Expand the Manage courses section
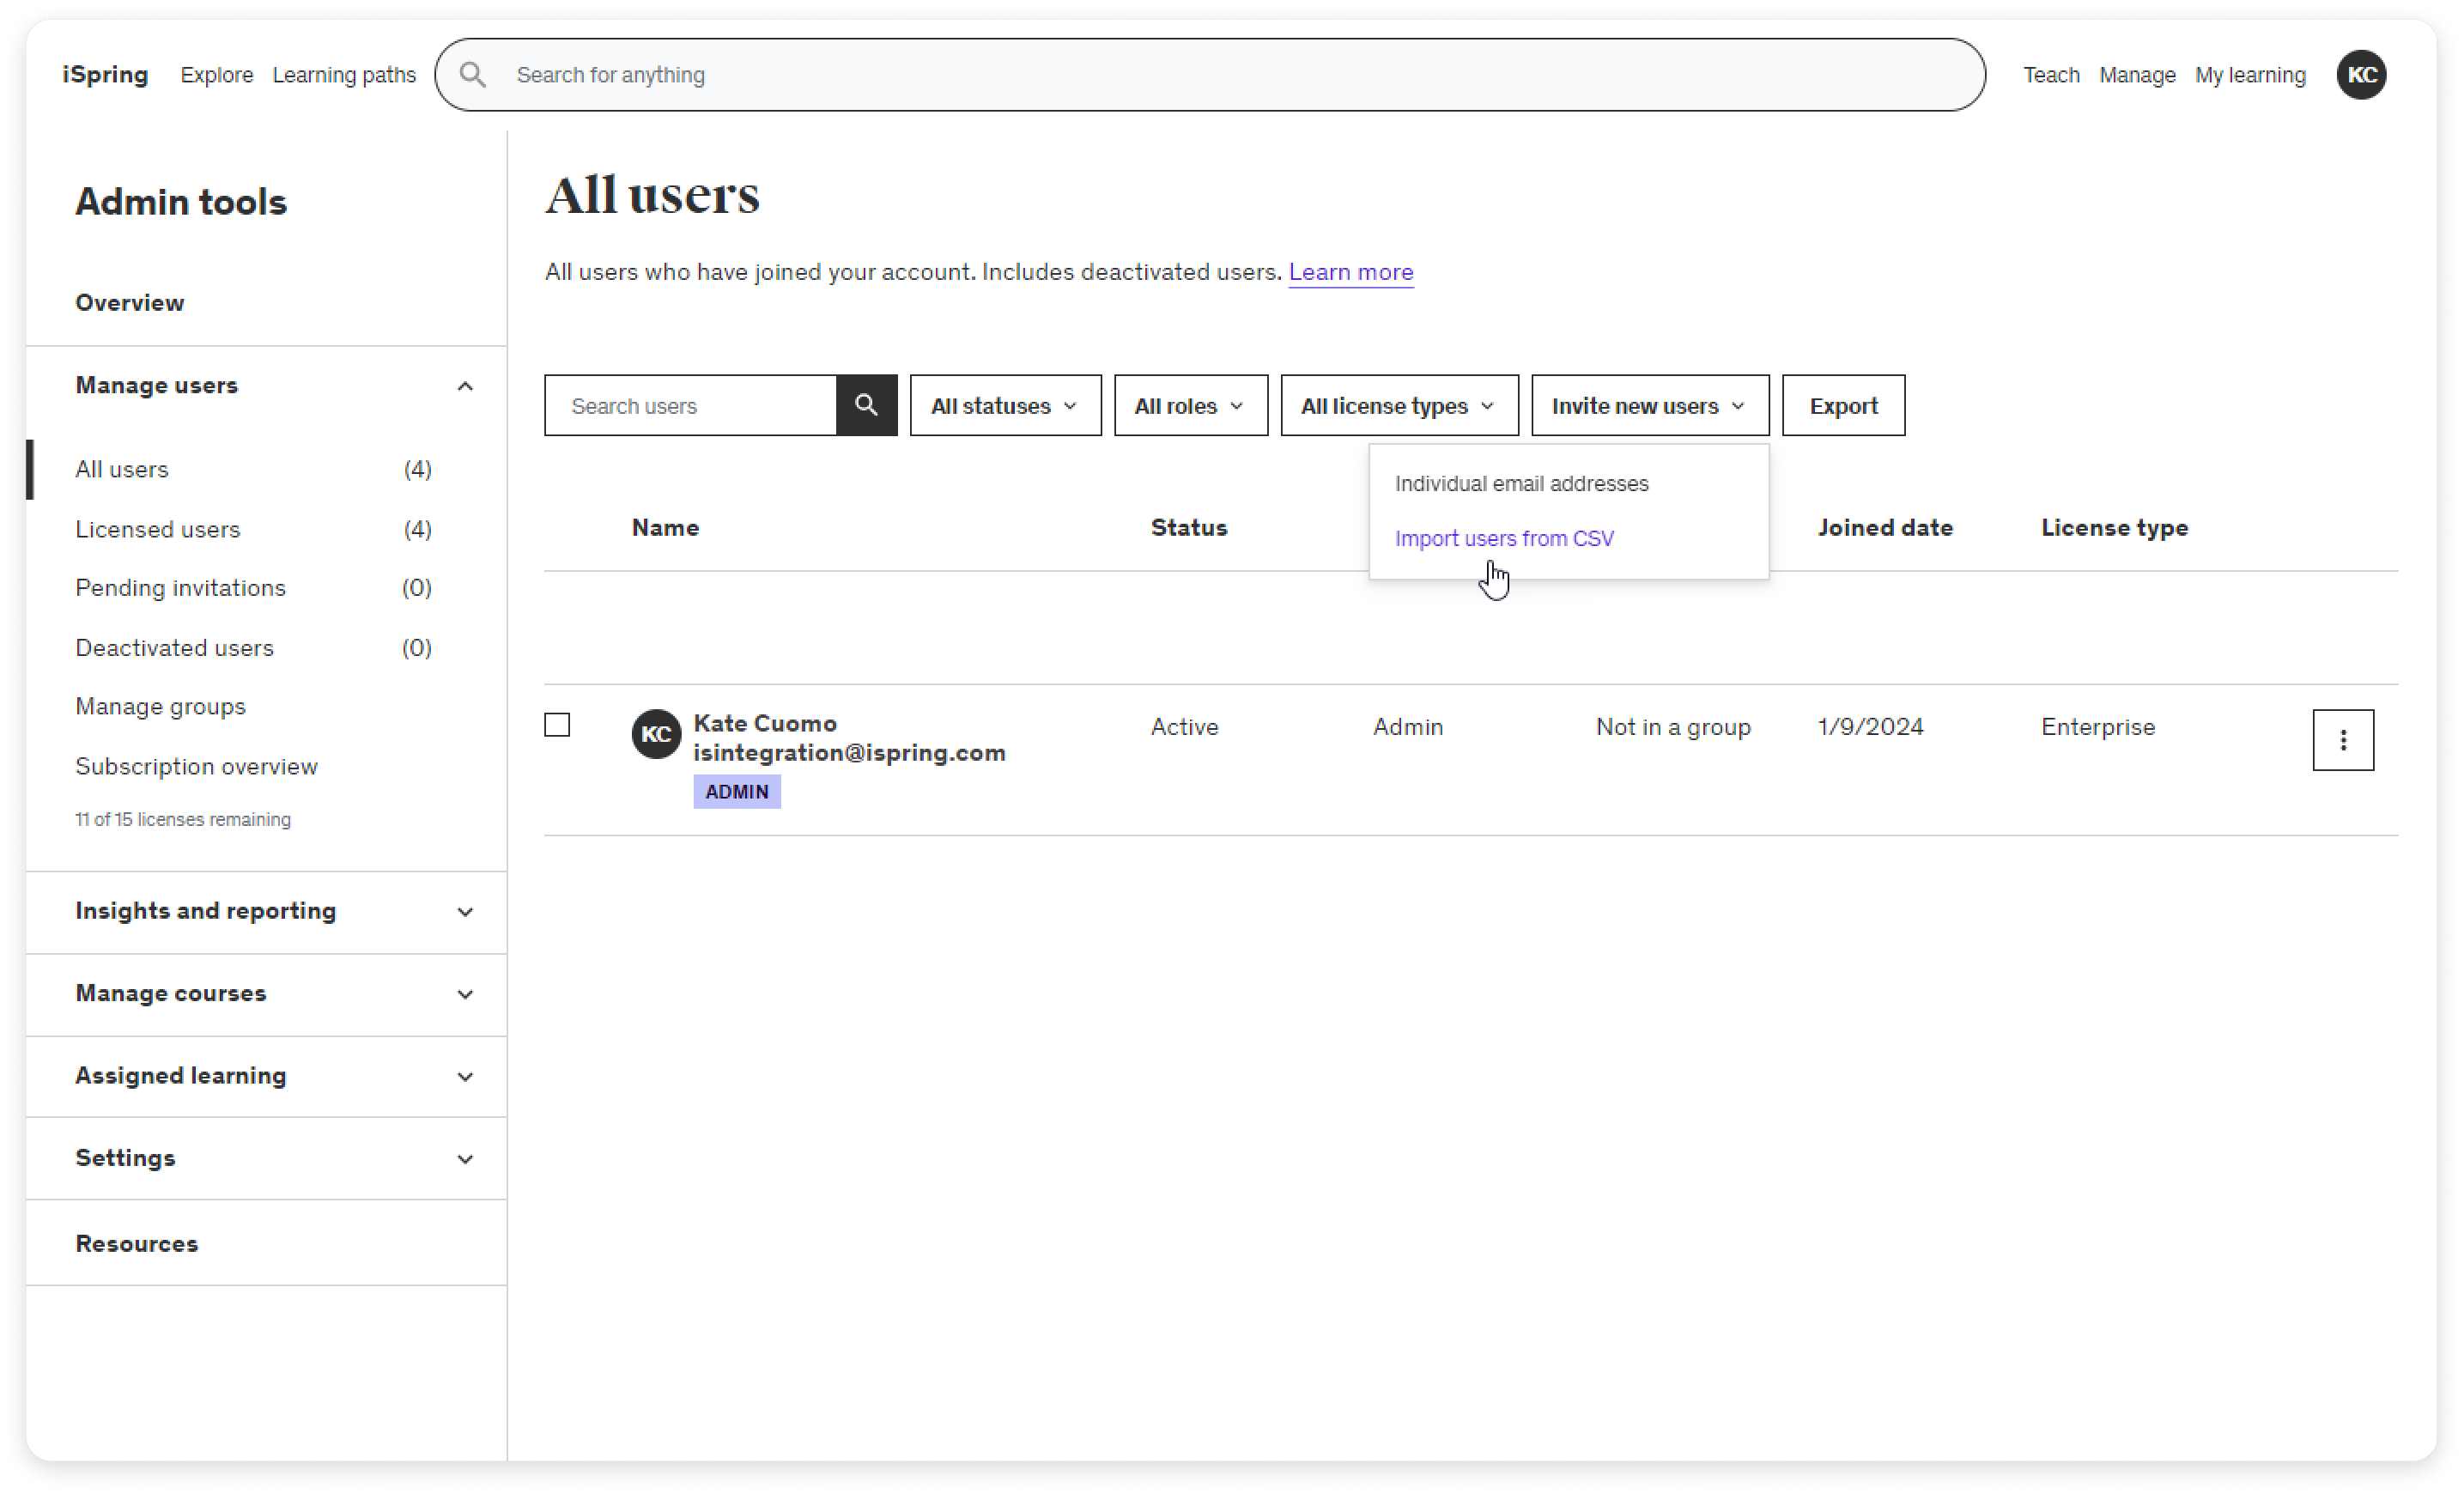 465,994
